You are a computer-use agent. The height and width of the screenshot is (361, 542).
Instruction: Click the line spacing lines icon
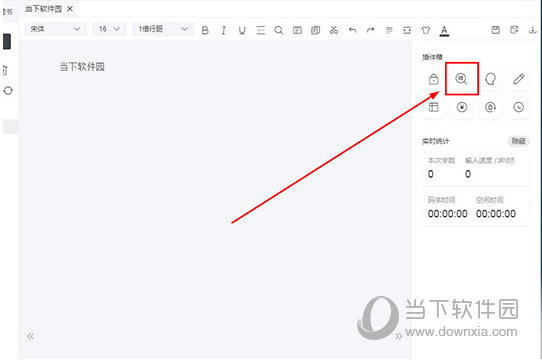pos(261,30)
